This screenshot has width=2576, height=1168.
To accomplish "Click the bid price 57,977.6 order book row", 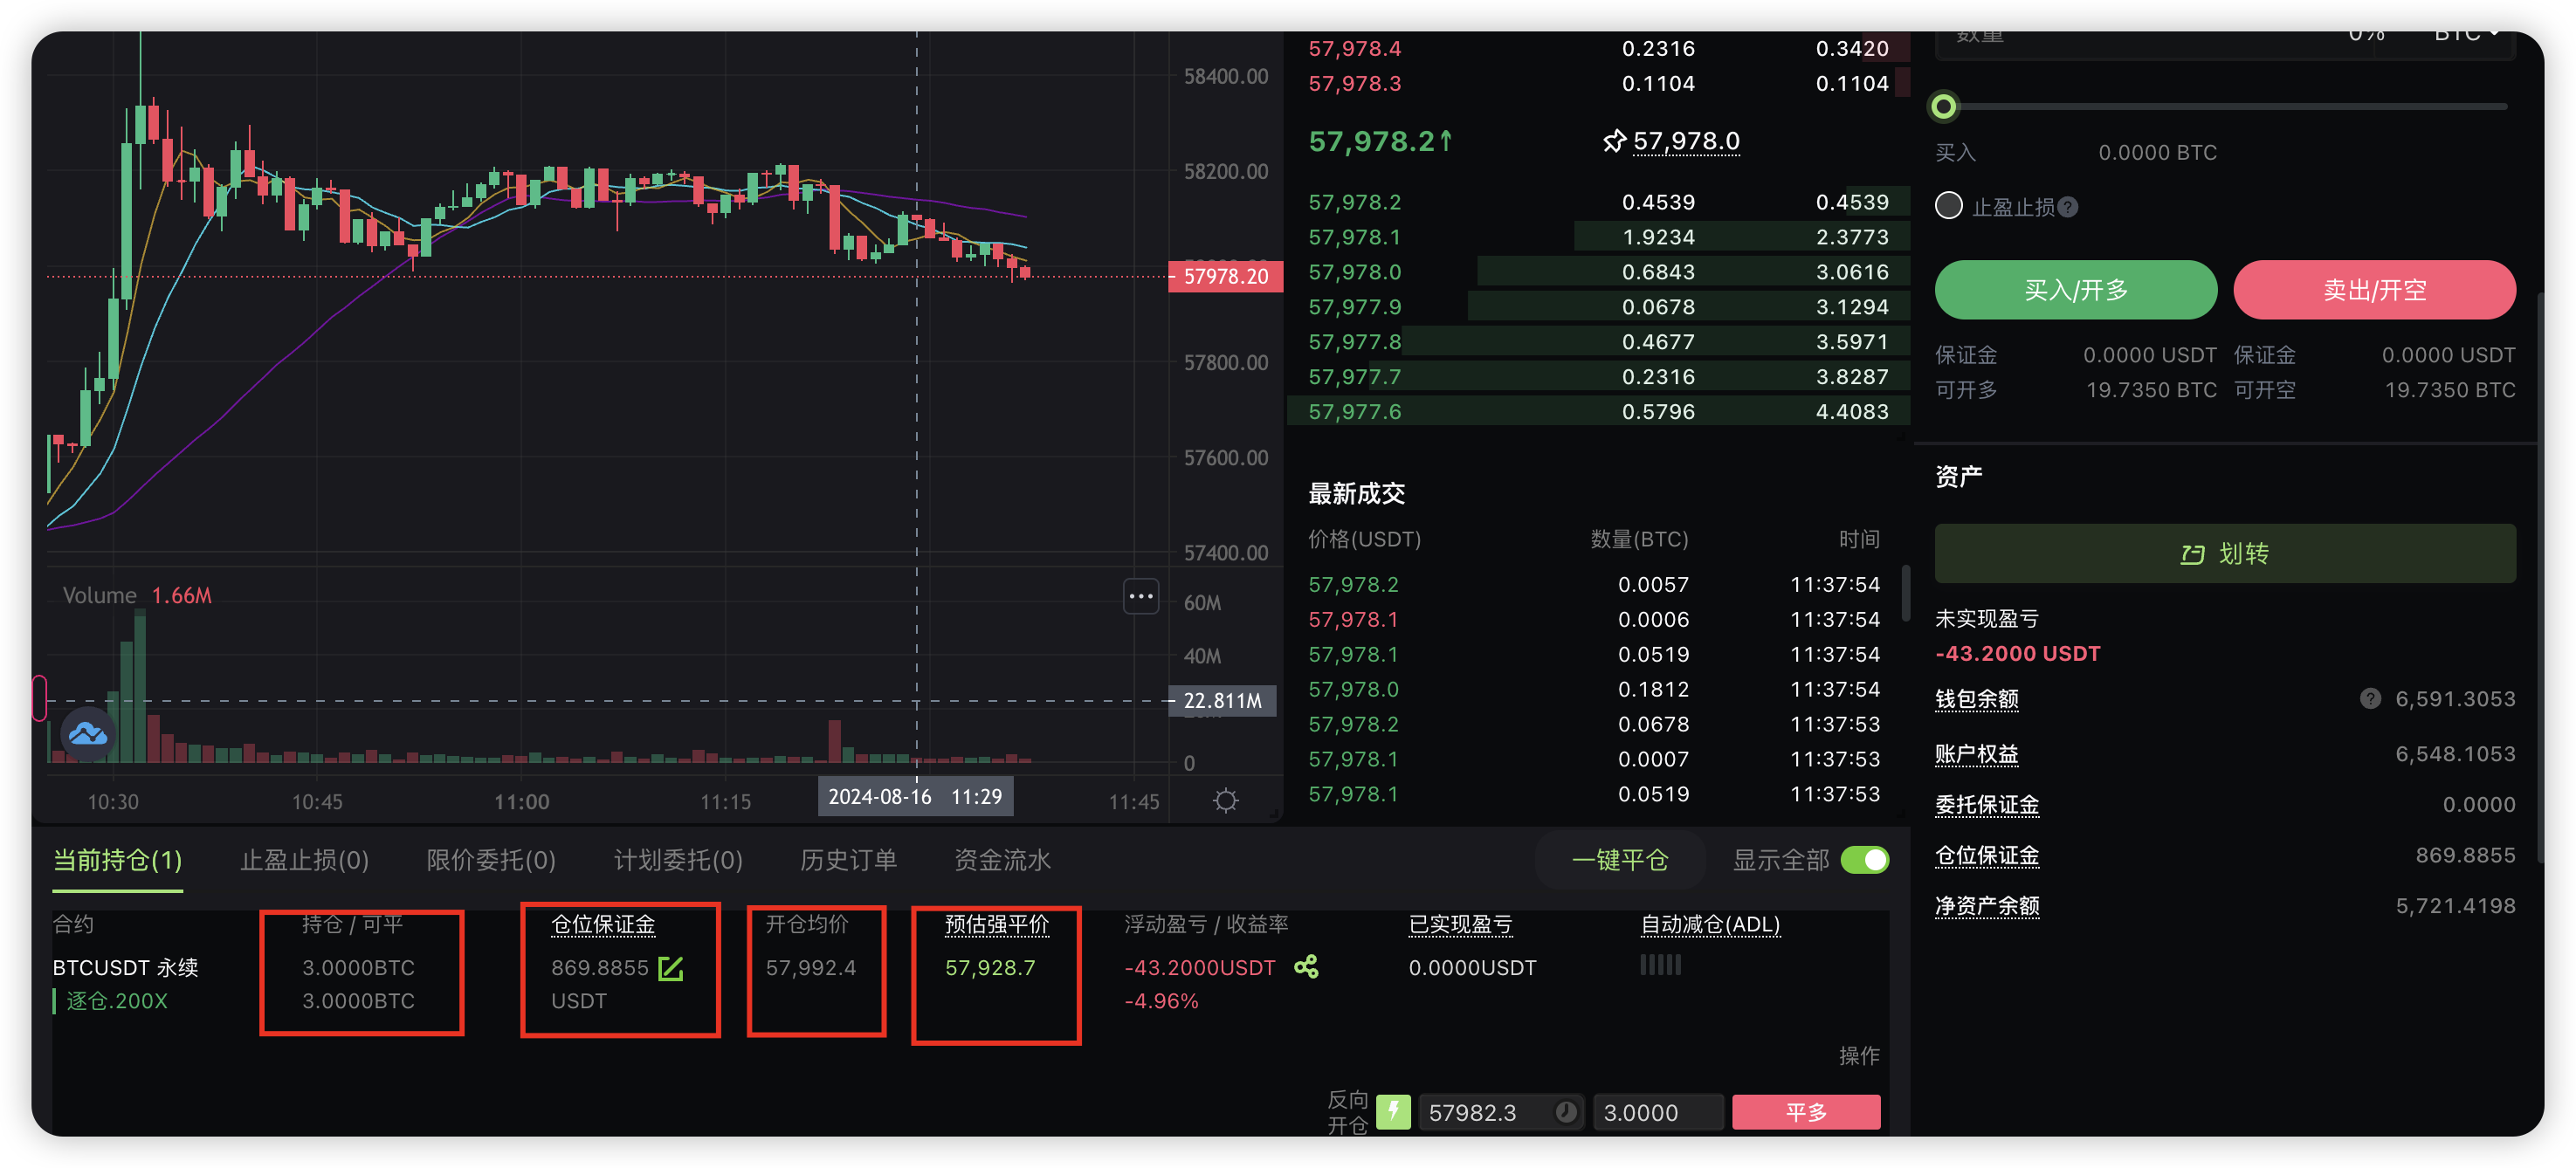I will [1598, 412].
